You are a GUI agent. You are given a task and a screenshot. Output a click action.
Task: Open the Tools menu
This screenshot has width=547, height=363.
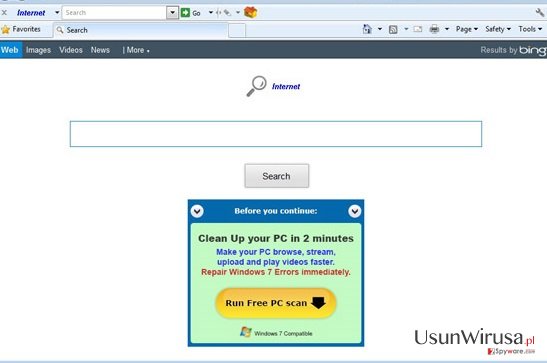530,29
